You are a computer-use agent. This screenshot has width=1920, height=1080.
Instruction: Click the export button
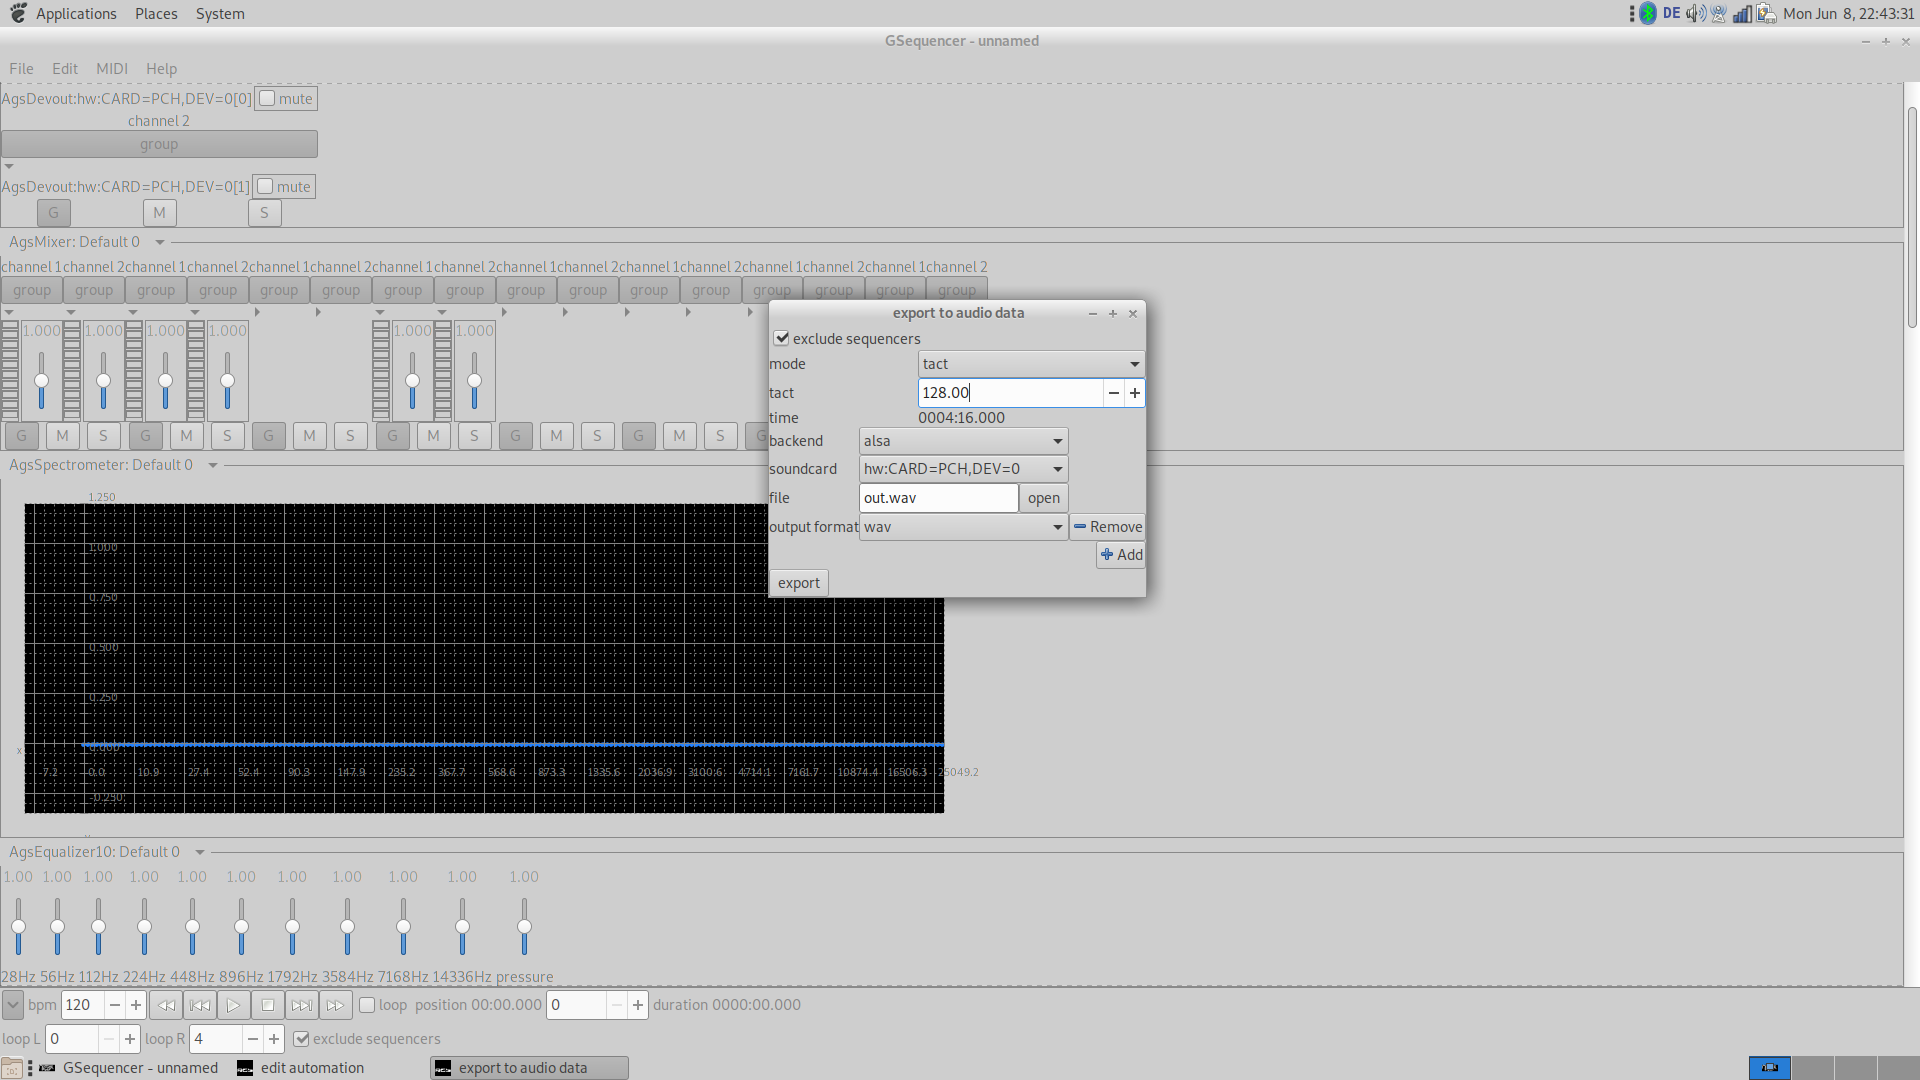[x=798, y=583]
